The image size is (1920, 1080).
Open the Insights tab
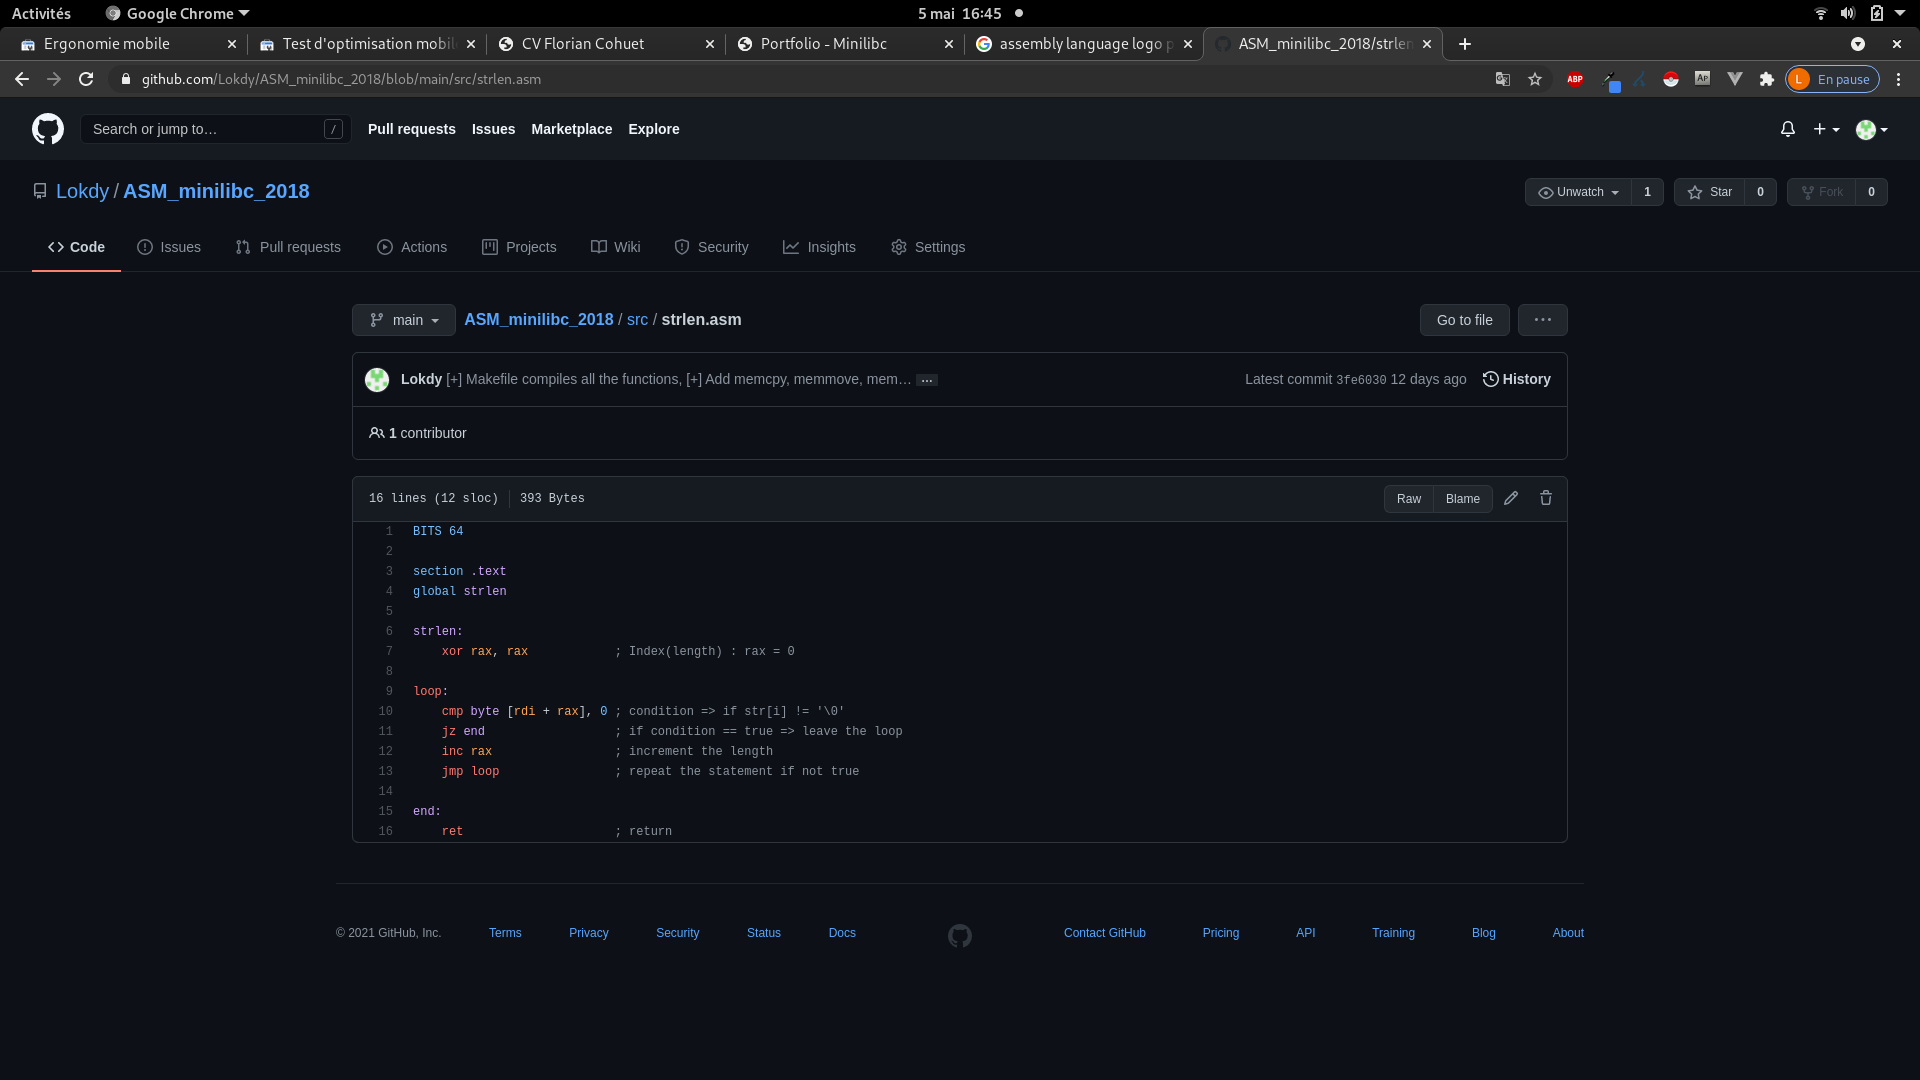[x=819, y=247]
